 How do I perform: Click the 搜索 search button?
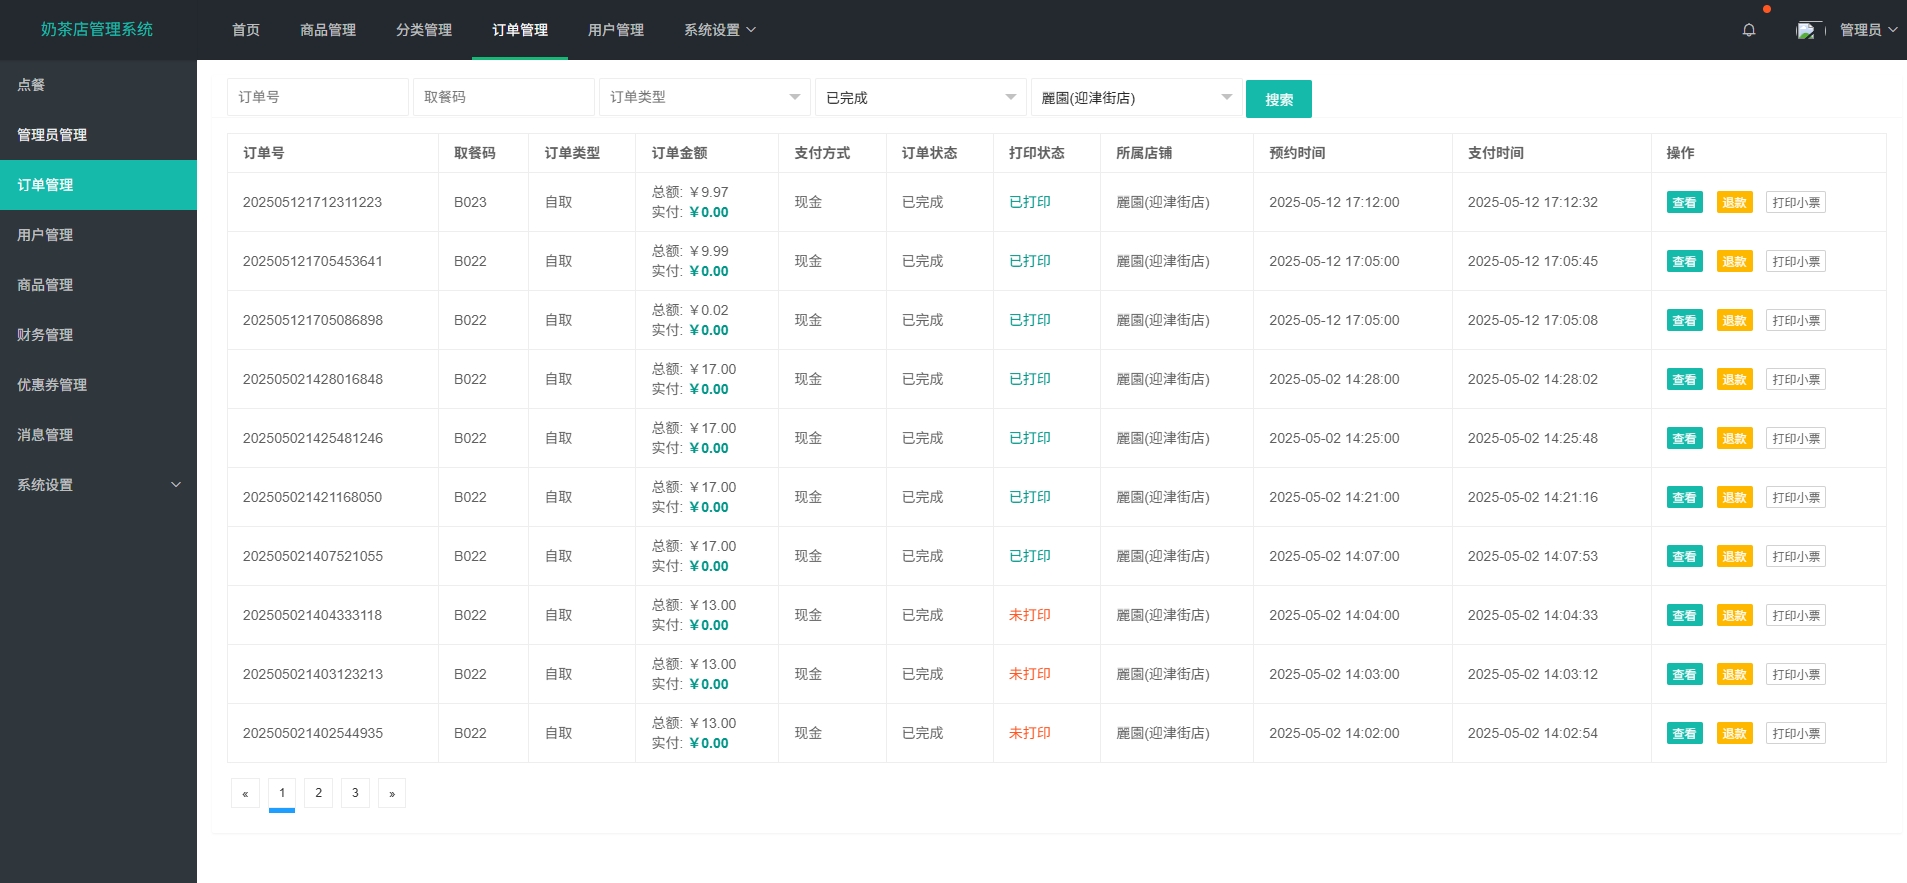tap(1279, 99)
